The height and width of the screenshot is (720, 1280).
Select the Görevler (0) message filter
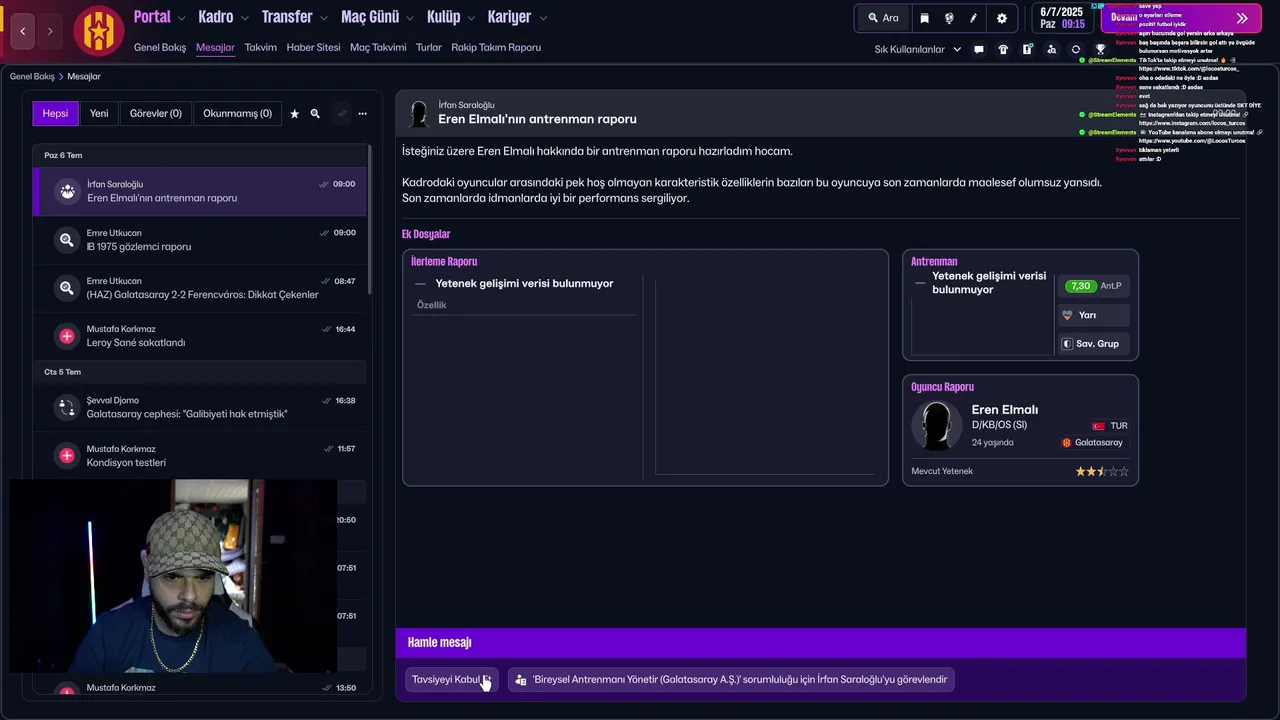156,114
